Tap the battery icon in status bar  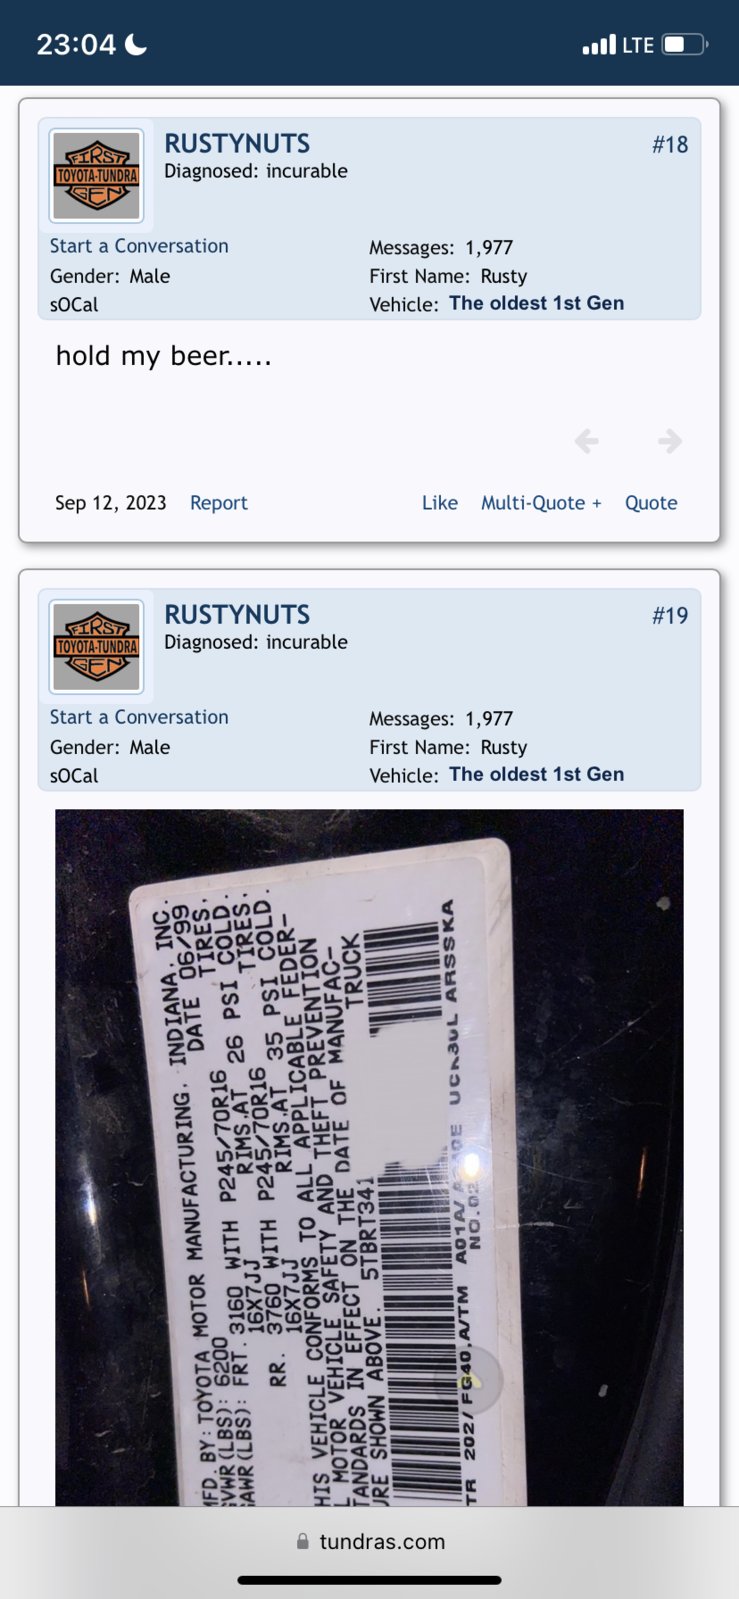click(x=685, y=45)
